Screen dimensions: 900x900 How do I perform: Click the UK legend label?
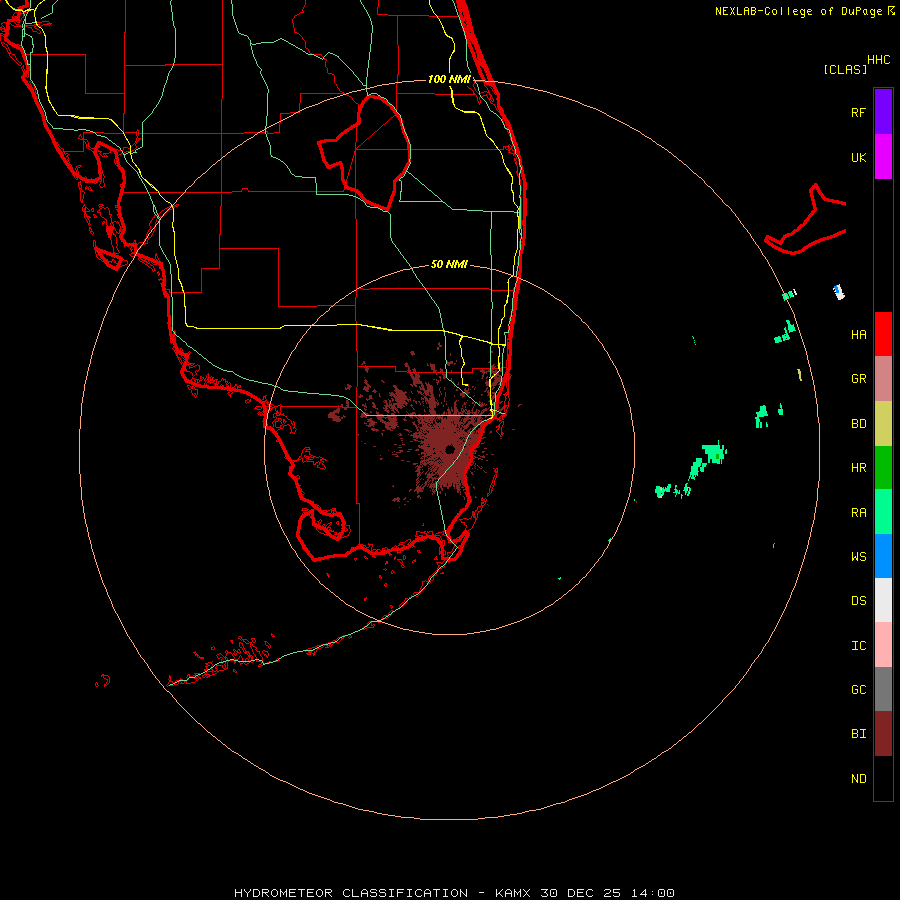pos(858,157)
